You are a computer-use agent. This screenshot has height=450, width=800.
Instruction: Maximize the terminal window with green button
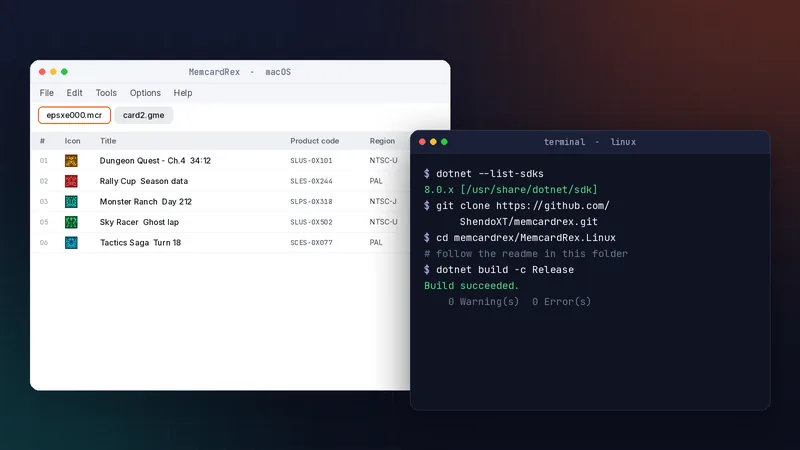444,142
